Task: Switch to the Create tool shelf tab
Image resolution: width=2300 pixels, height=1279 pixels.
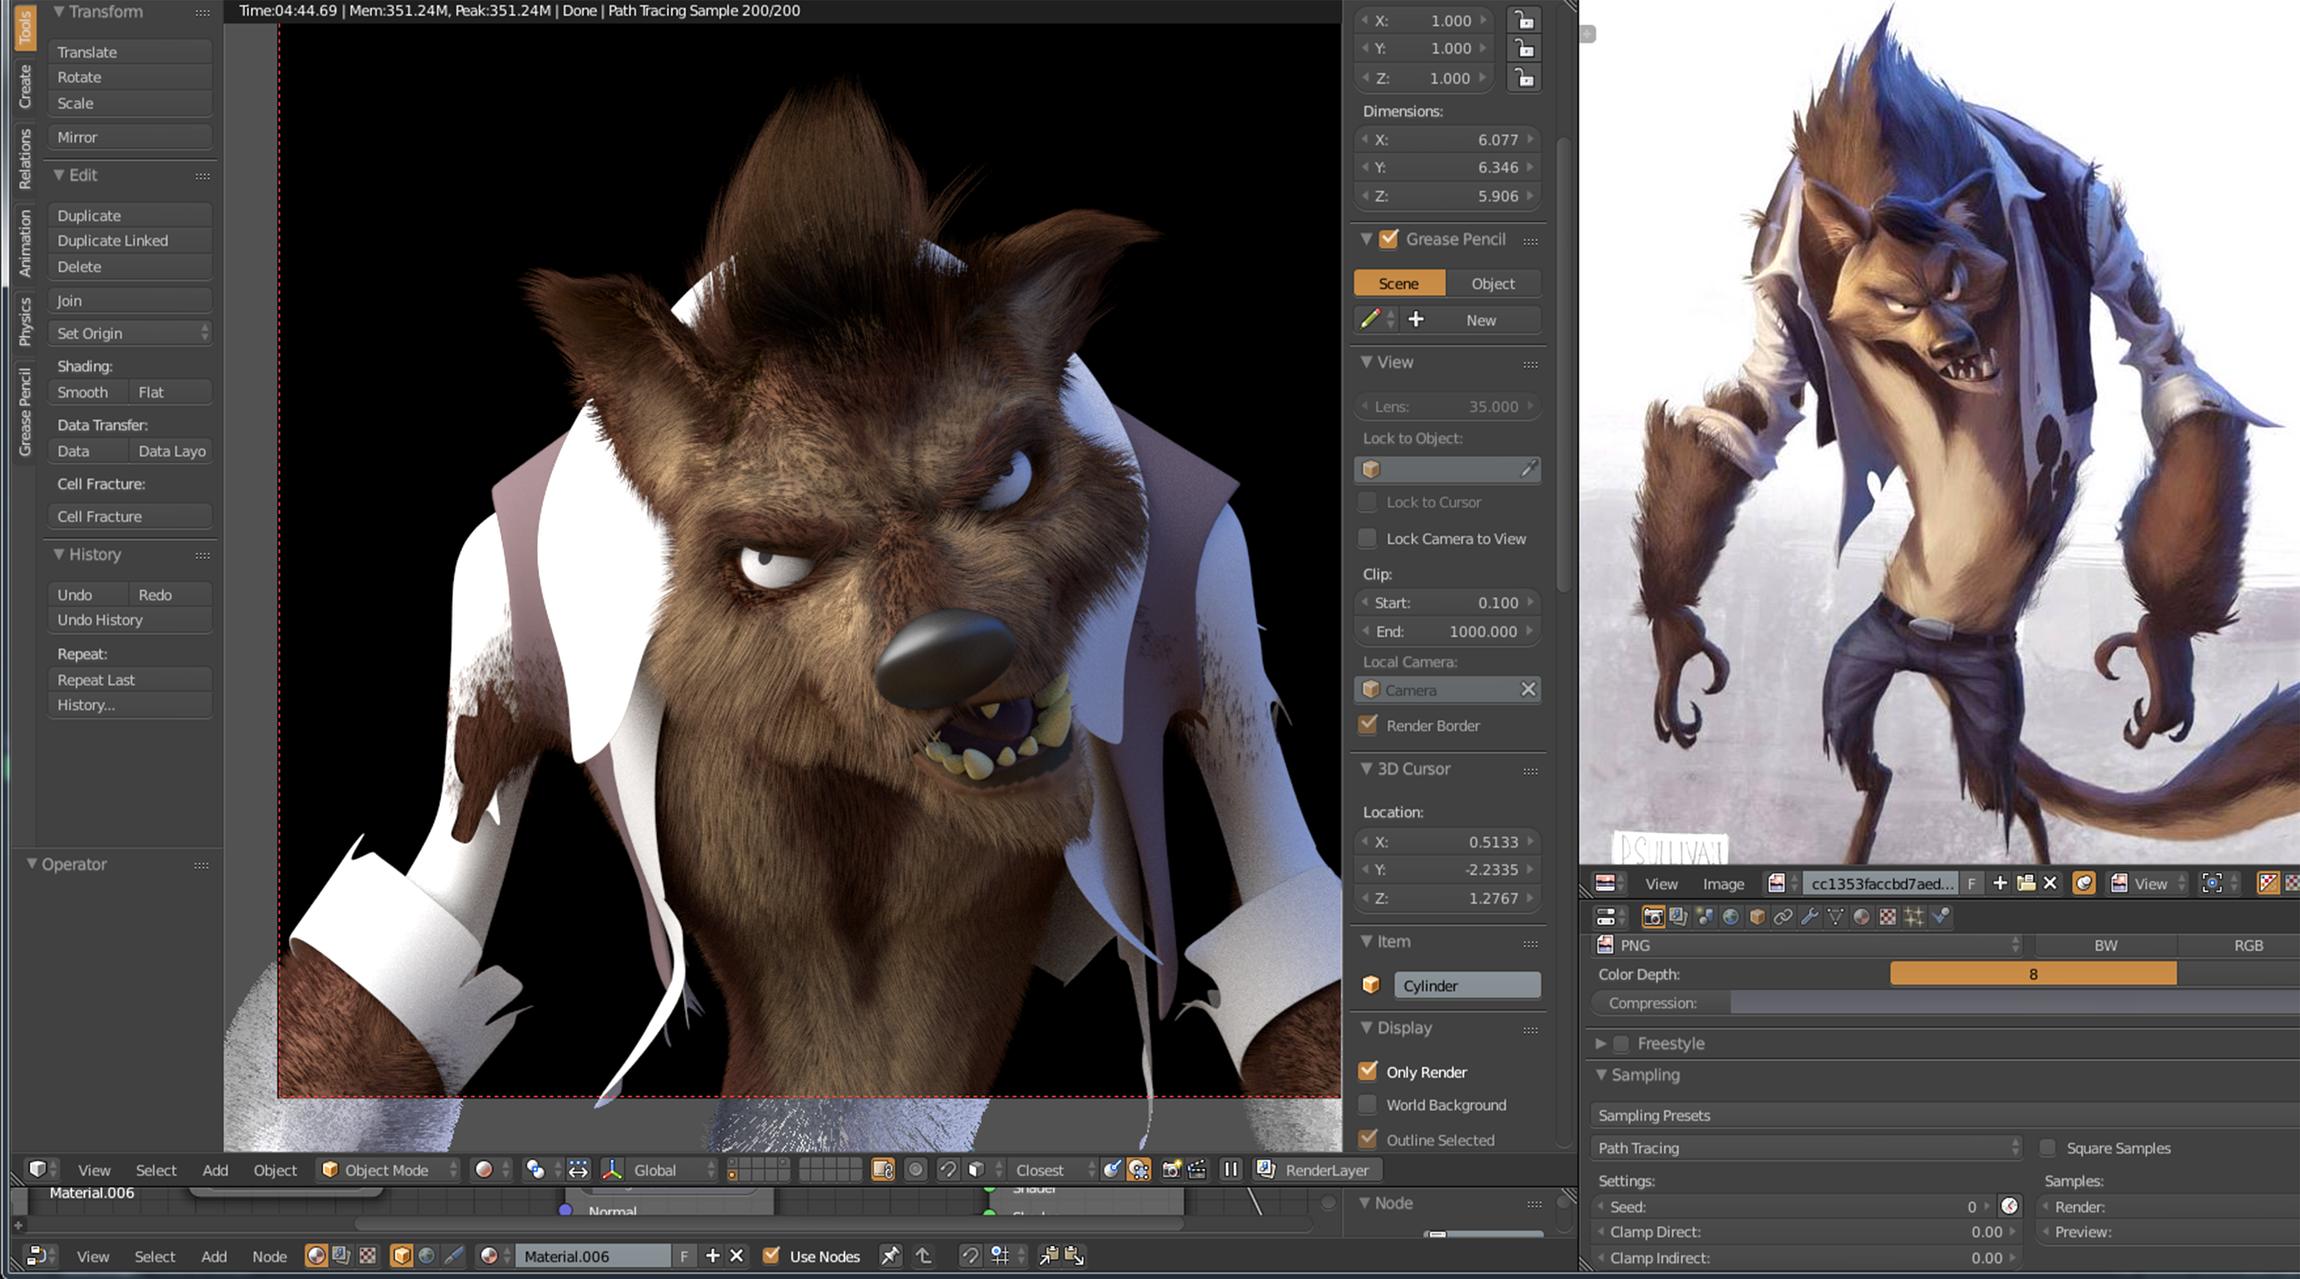Action: pos(25,86)
